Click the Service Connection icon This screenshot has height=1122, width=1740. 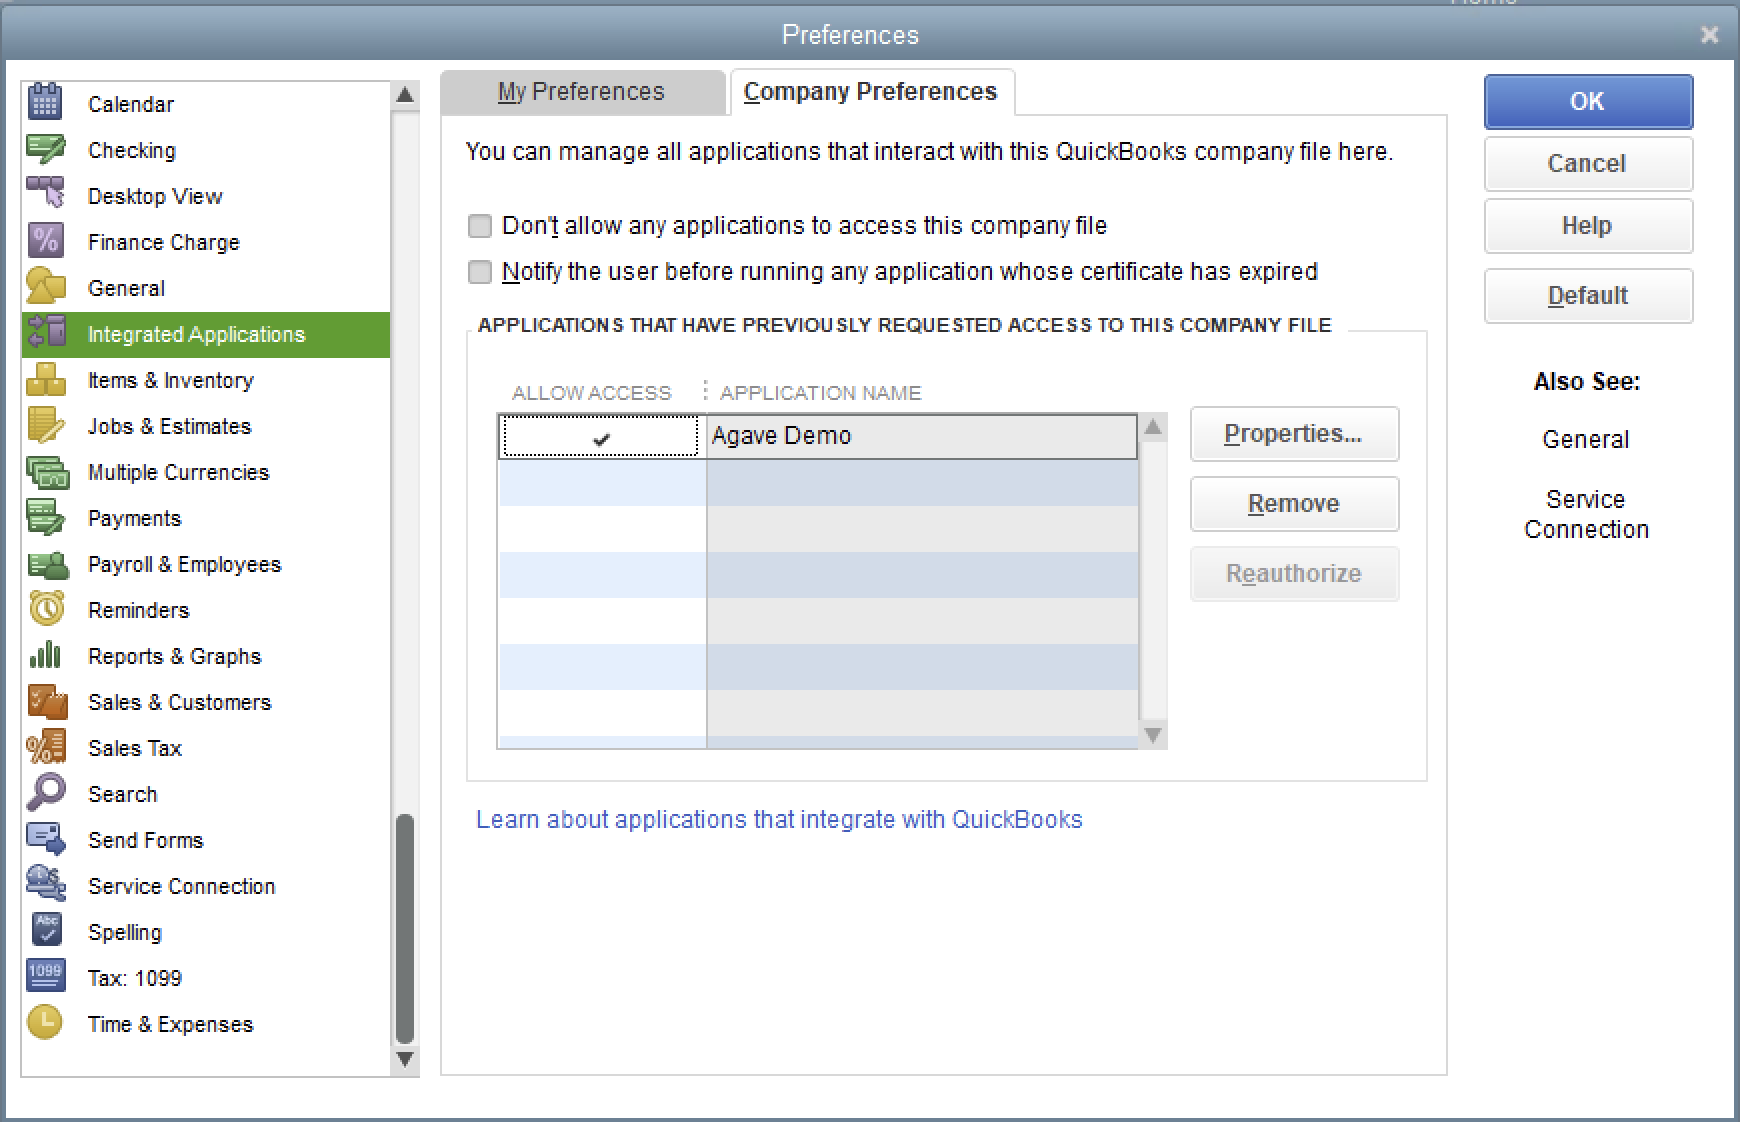tap(46, 884)
